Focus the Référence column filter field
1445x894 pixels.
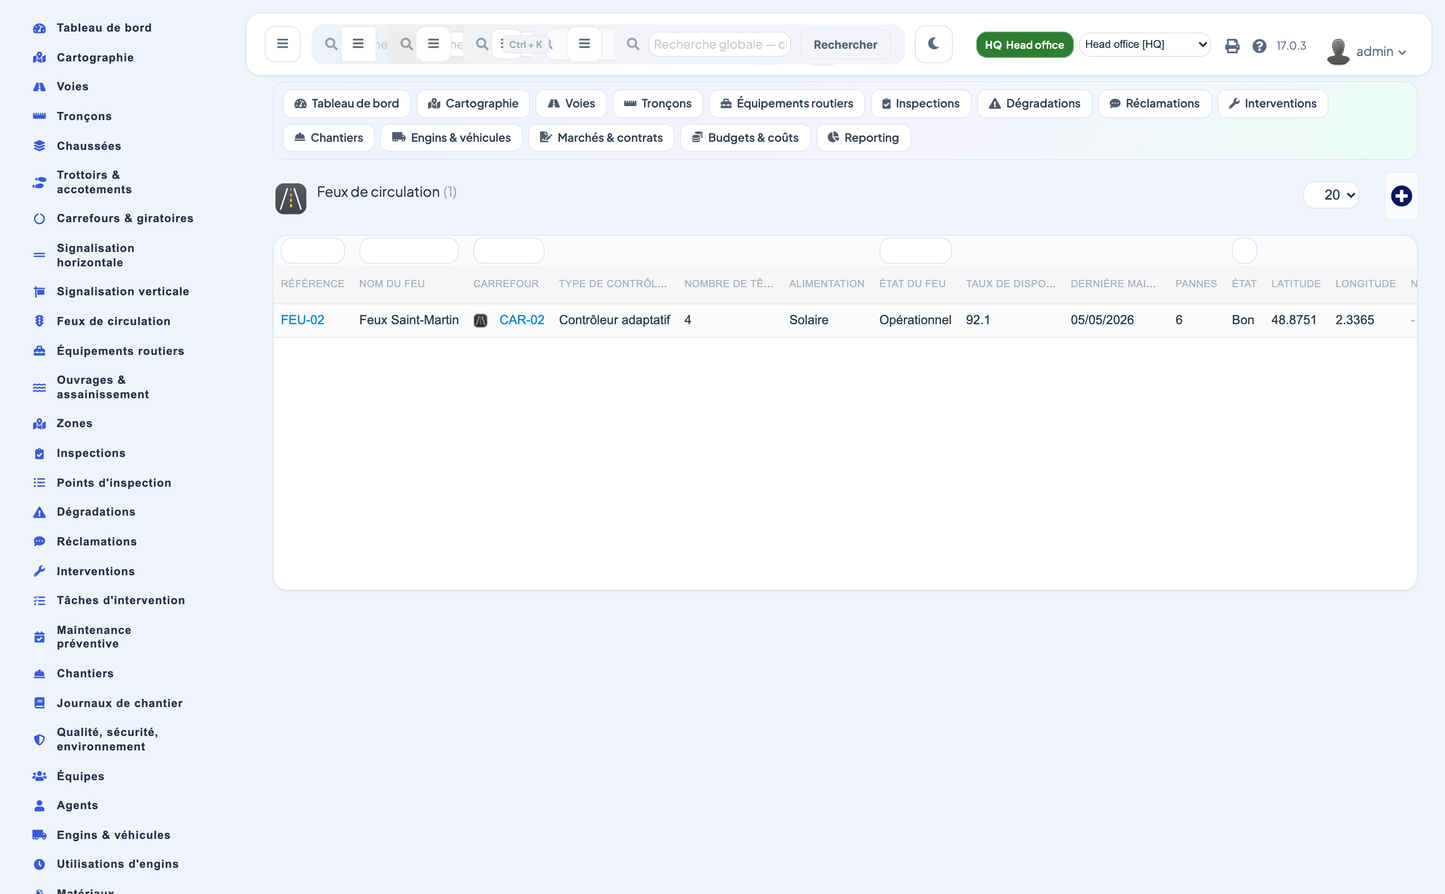(313, 250)
